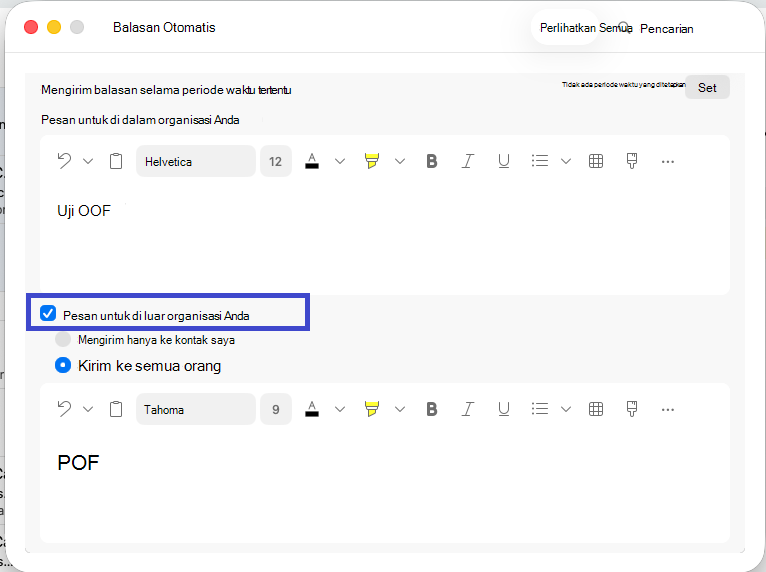Click format painter in Helvetica toolbar
766x572 pixels.
tap(632, 161)
